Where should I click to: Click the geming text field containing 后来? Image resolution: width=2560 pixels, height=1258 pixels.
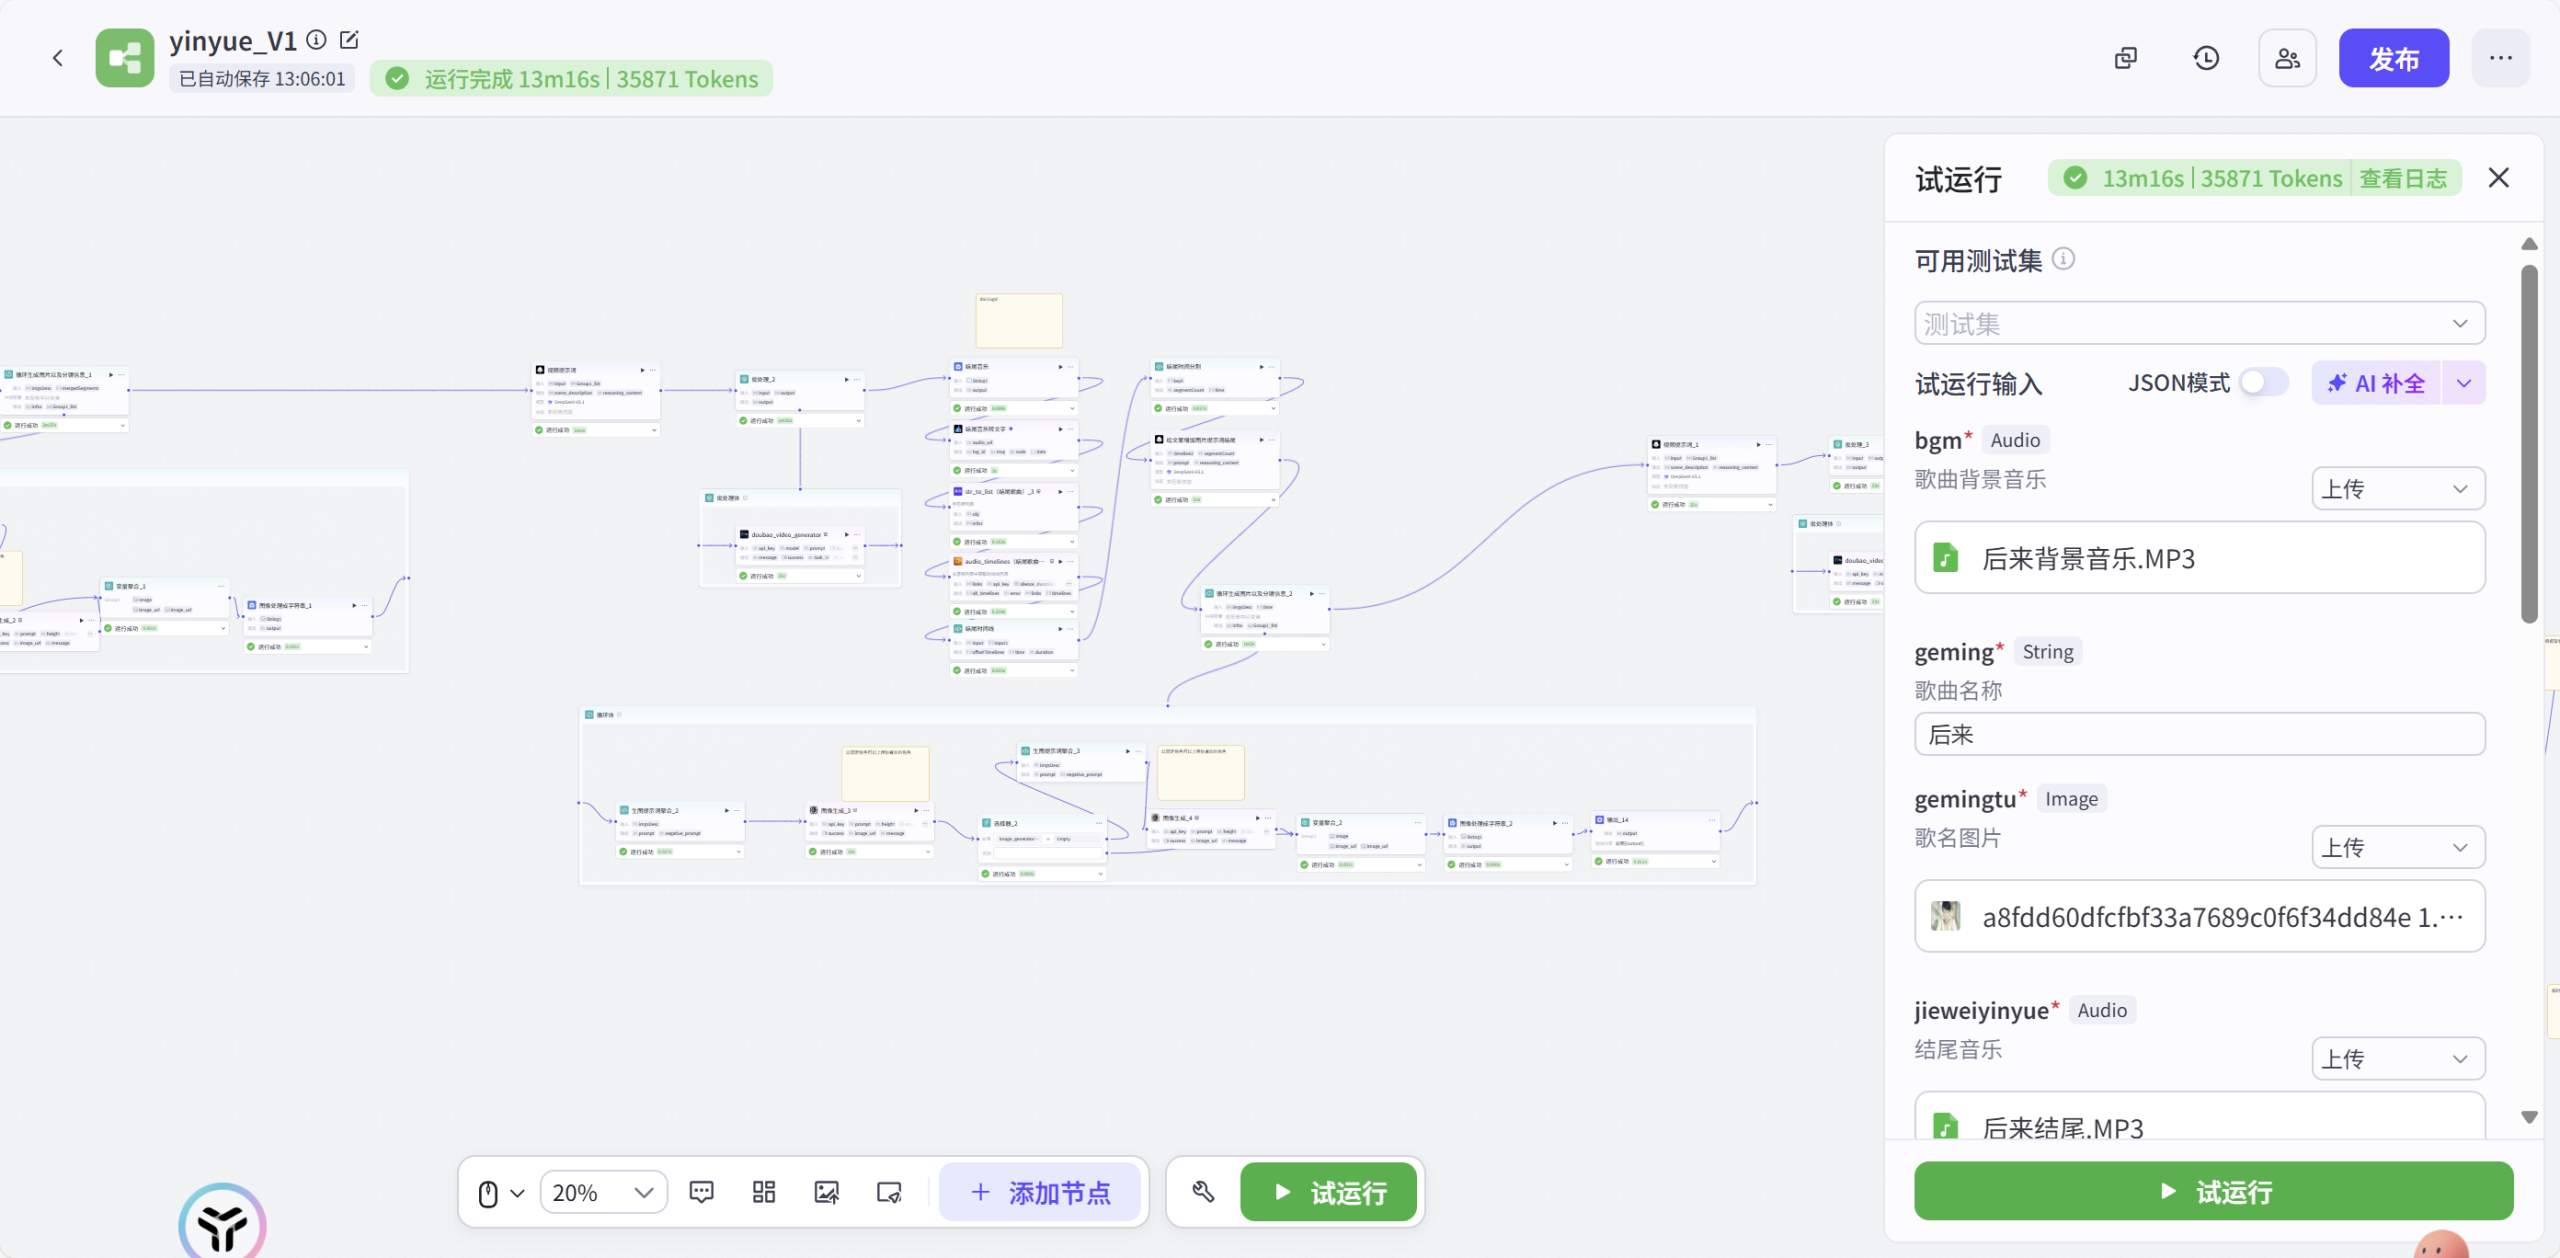2199,735
